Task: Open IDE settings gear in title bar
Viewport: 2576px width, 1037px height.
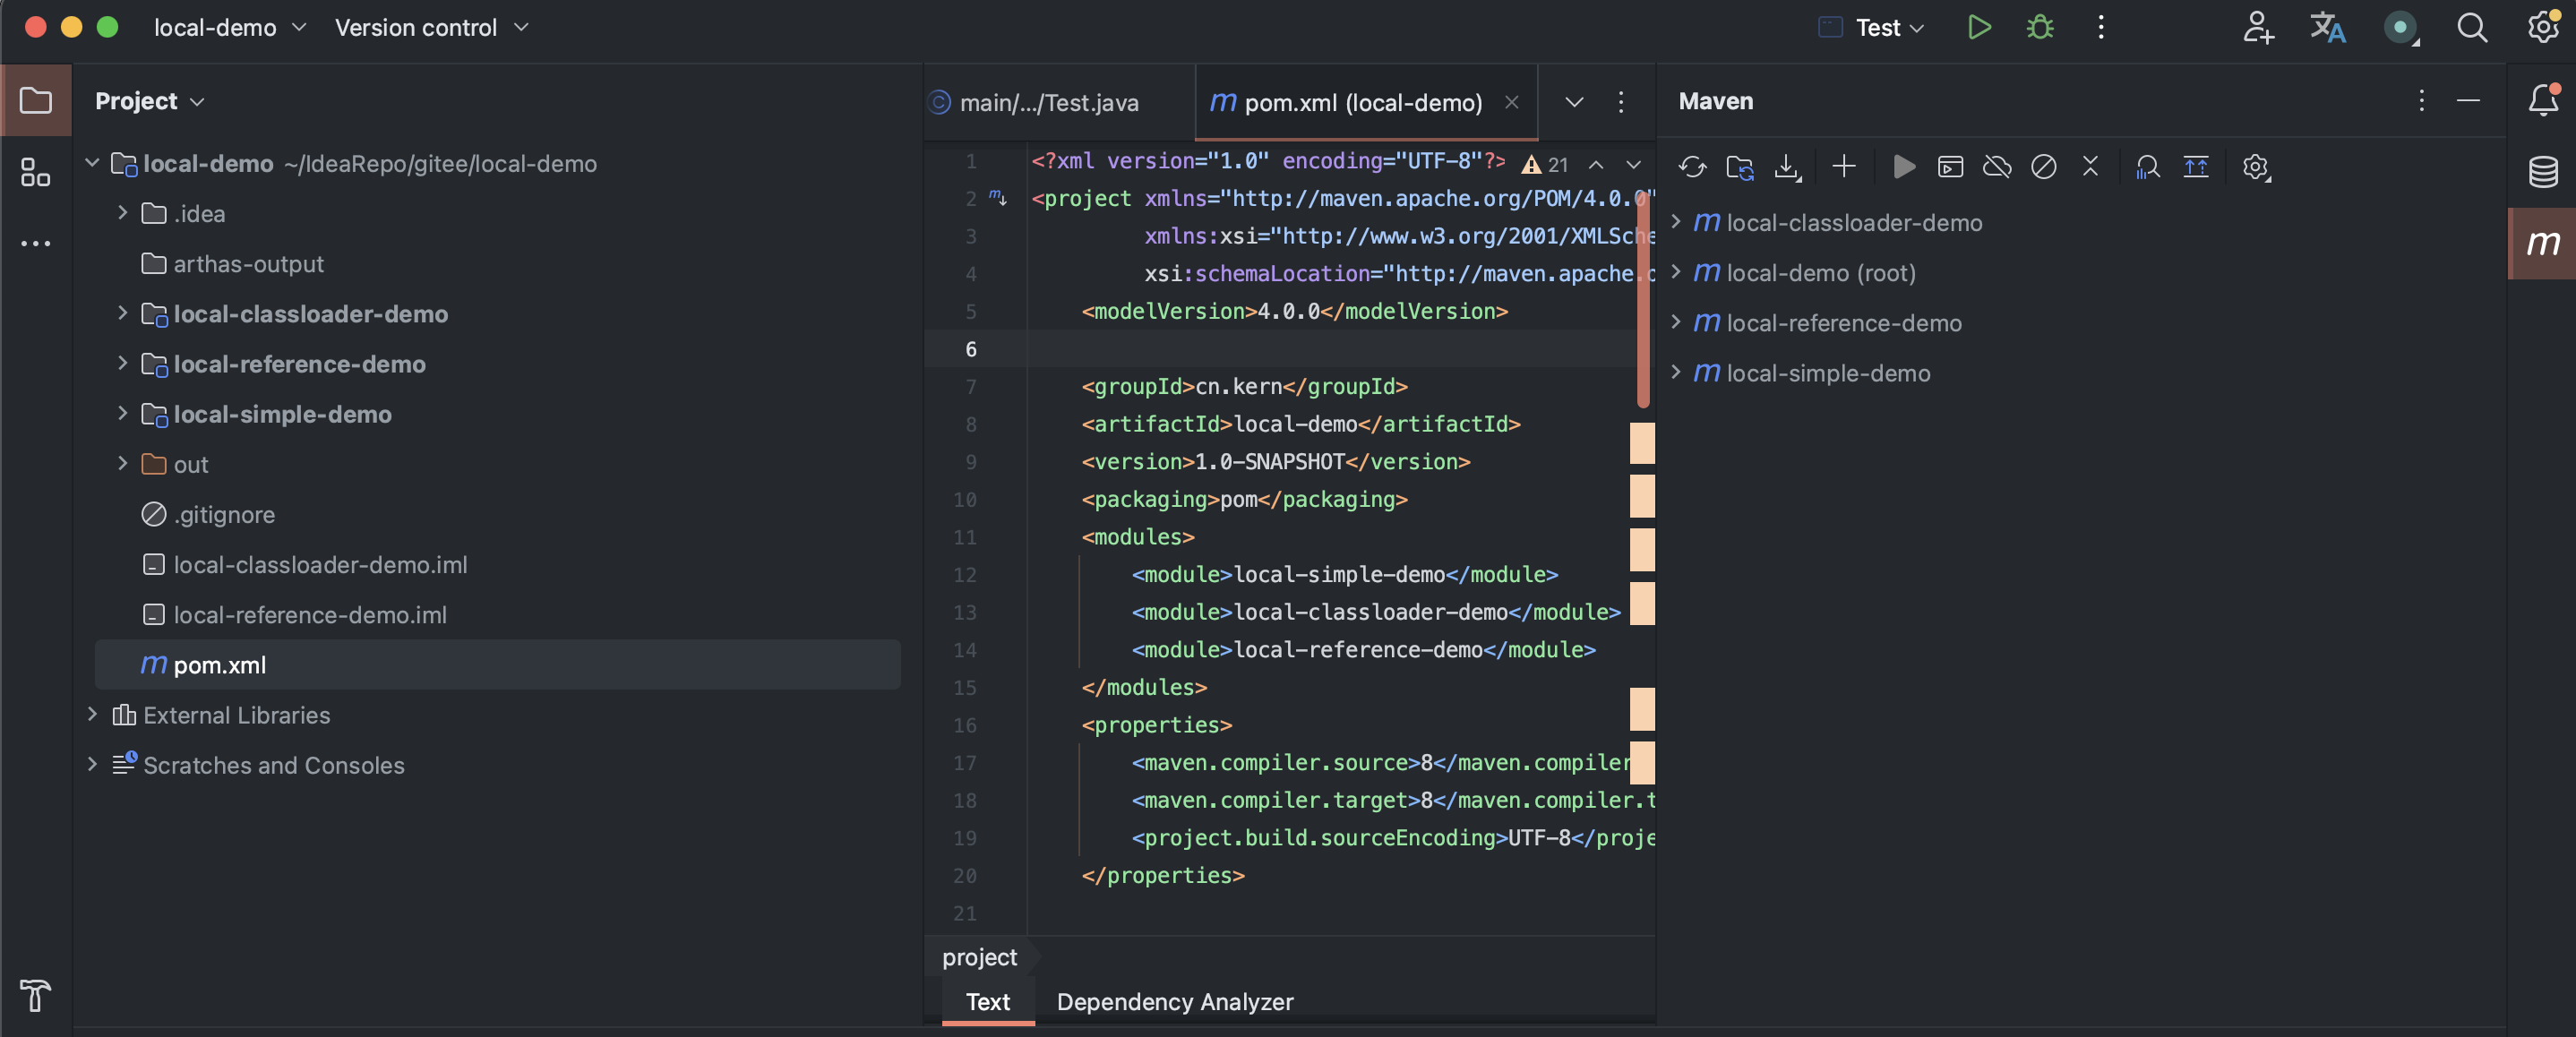Action: (x=2543, y=27)
